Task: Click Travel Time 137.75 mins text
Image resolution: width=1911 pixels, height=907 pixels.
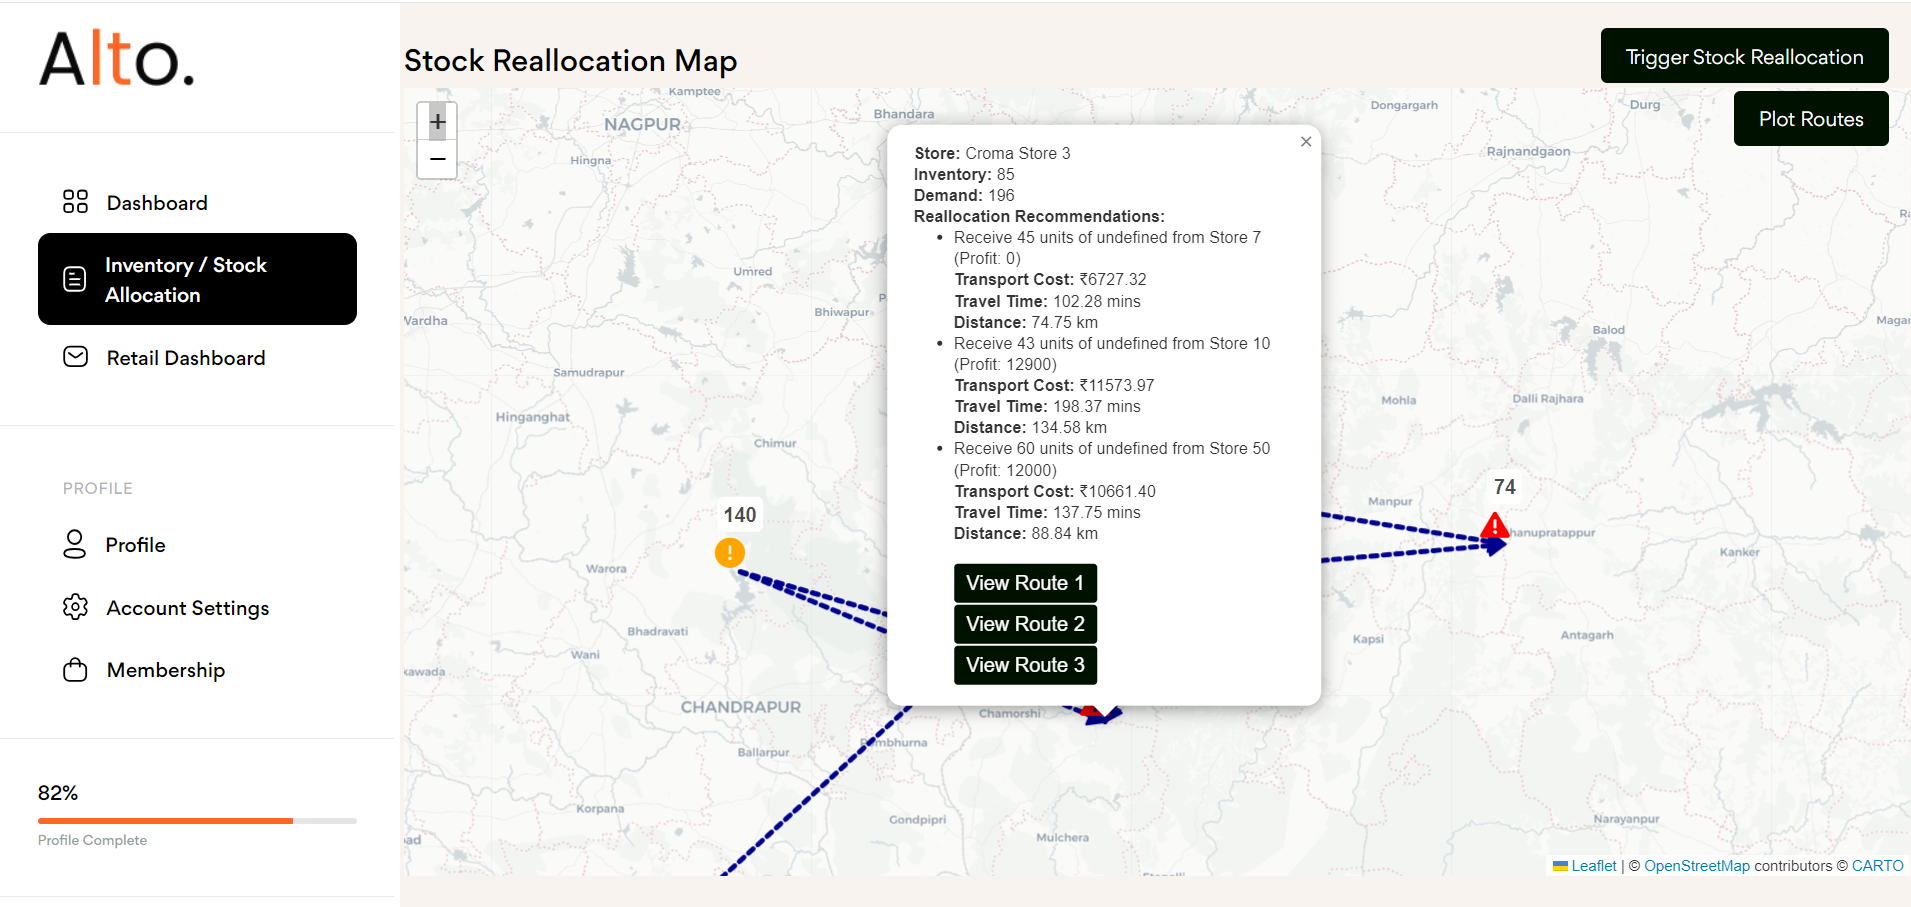Action: pyautogui.click(x=1047, y=512)
